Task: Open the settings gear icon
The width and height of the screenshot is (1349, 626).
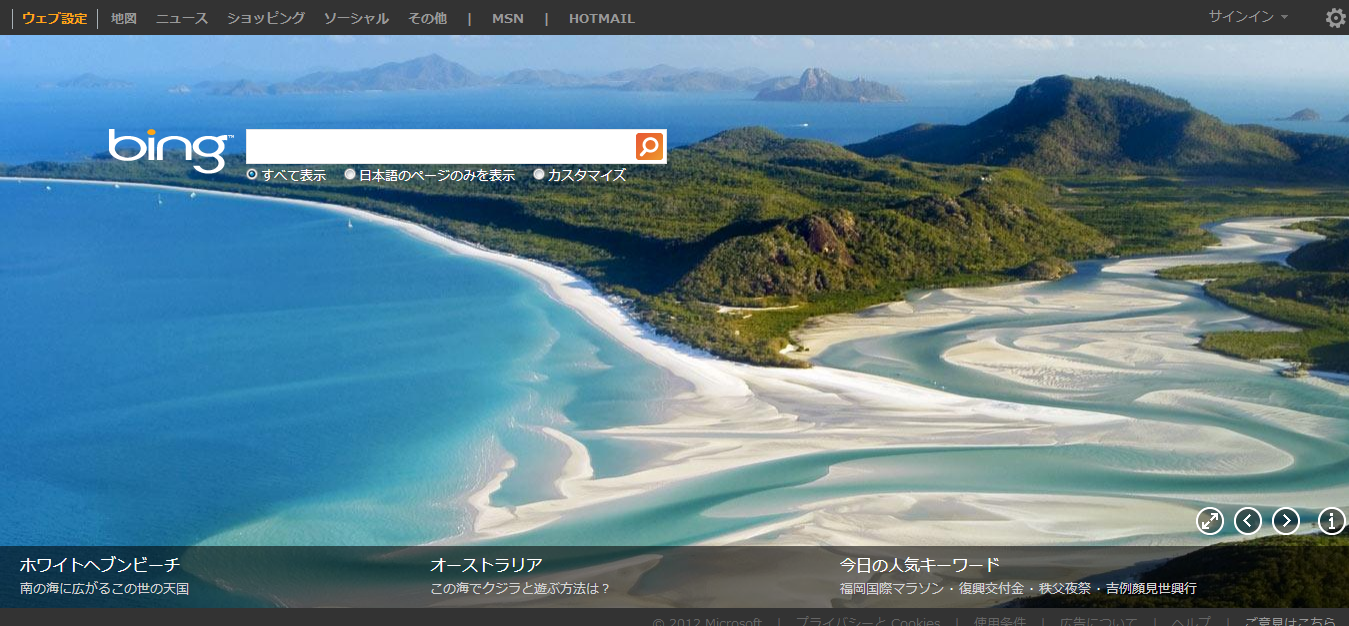Action: click(x=1335, y=18)
